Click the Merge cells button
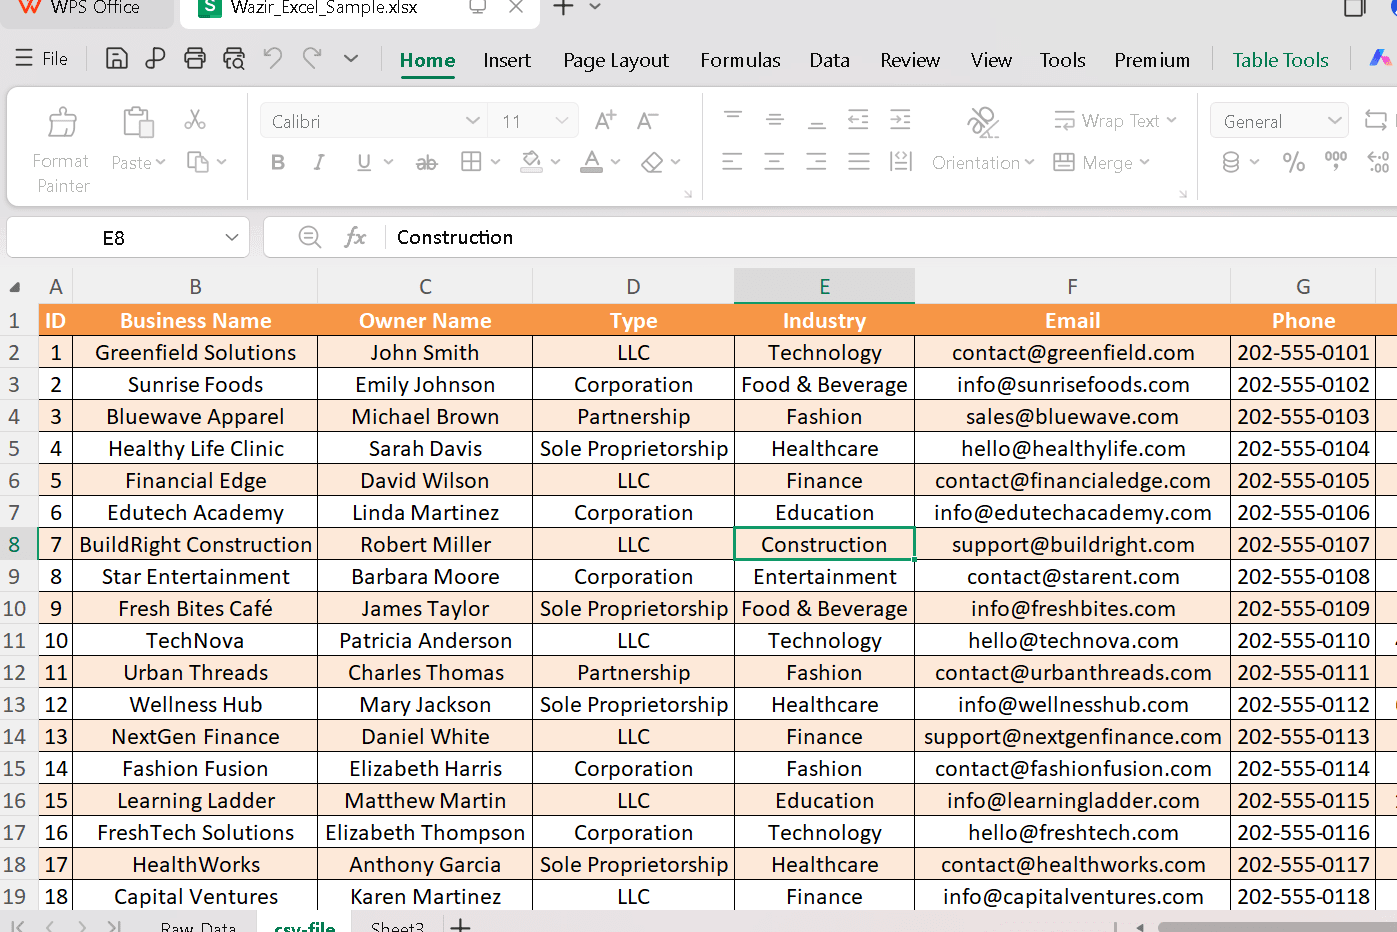This screenshot has height=932, width=1397. click(x=1102, y=162)
